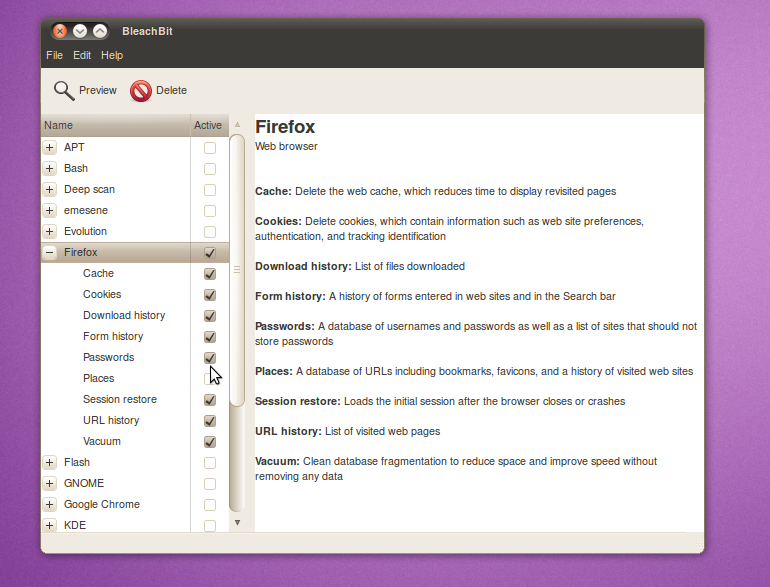Expand the APT tree node
Image resolution: width=770 pixels, height=587 pixels.
coord(49,147)
